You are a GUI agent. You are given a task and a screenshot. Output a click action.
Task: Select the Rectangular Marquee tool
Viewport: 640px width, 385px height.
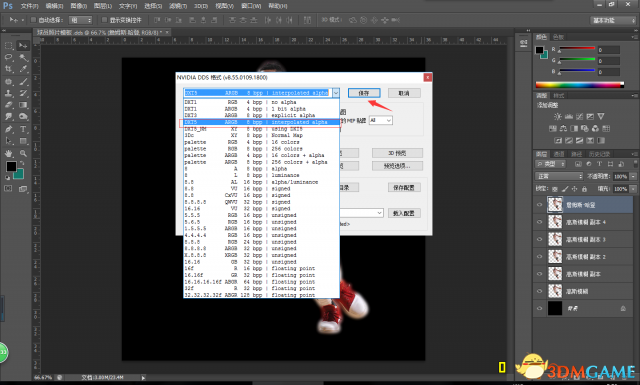[9, 45]
